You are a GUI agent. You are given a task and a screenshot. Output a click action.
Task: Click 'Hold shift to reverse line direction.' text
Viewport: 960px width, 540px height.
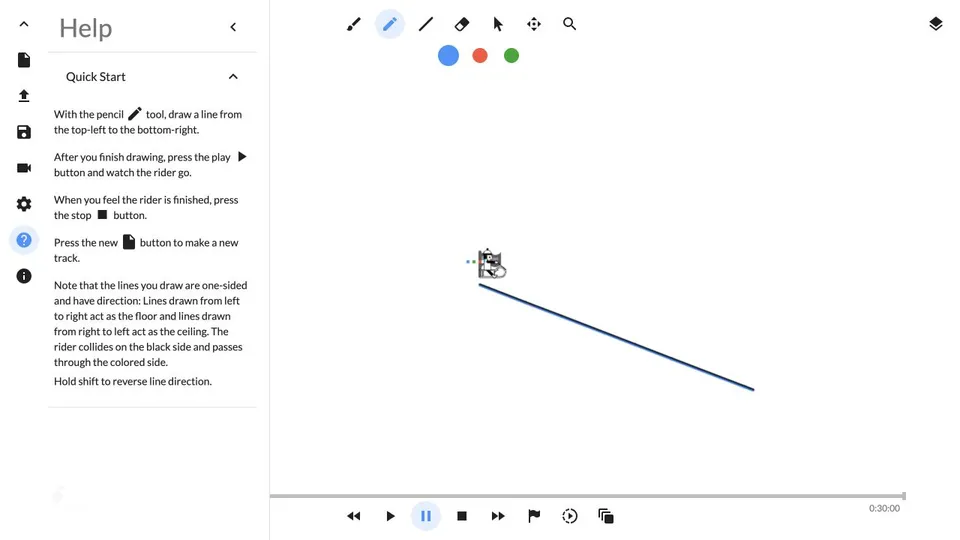(133, 381)
